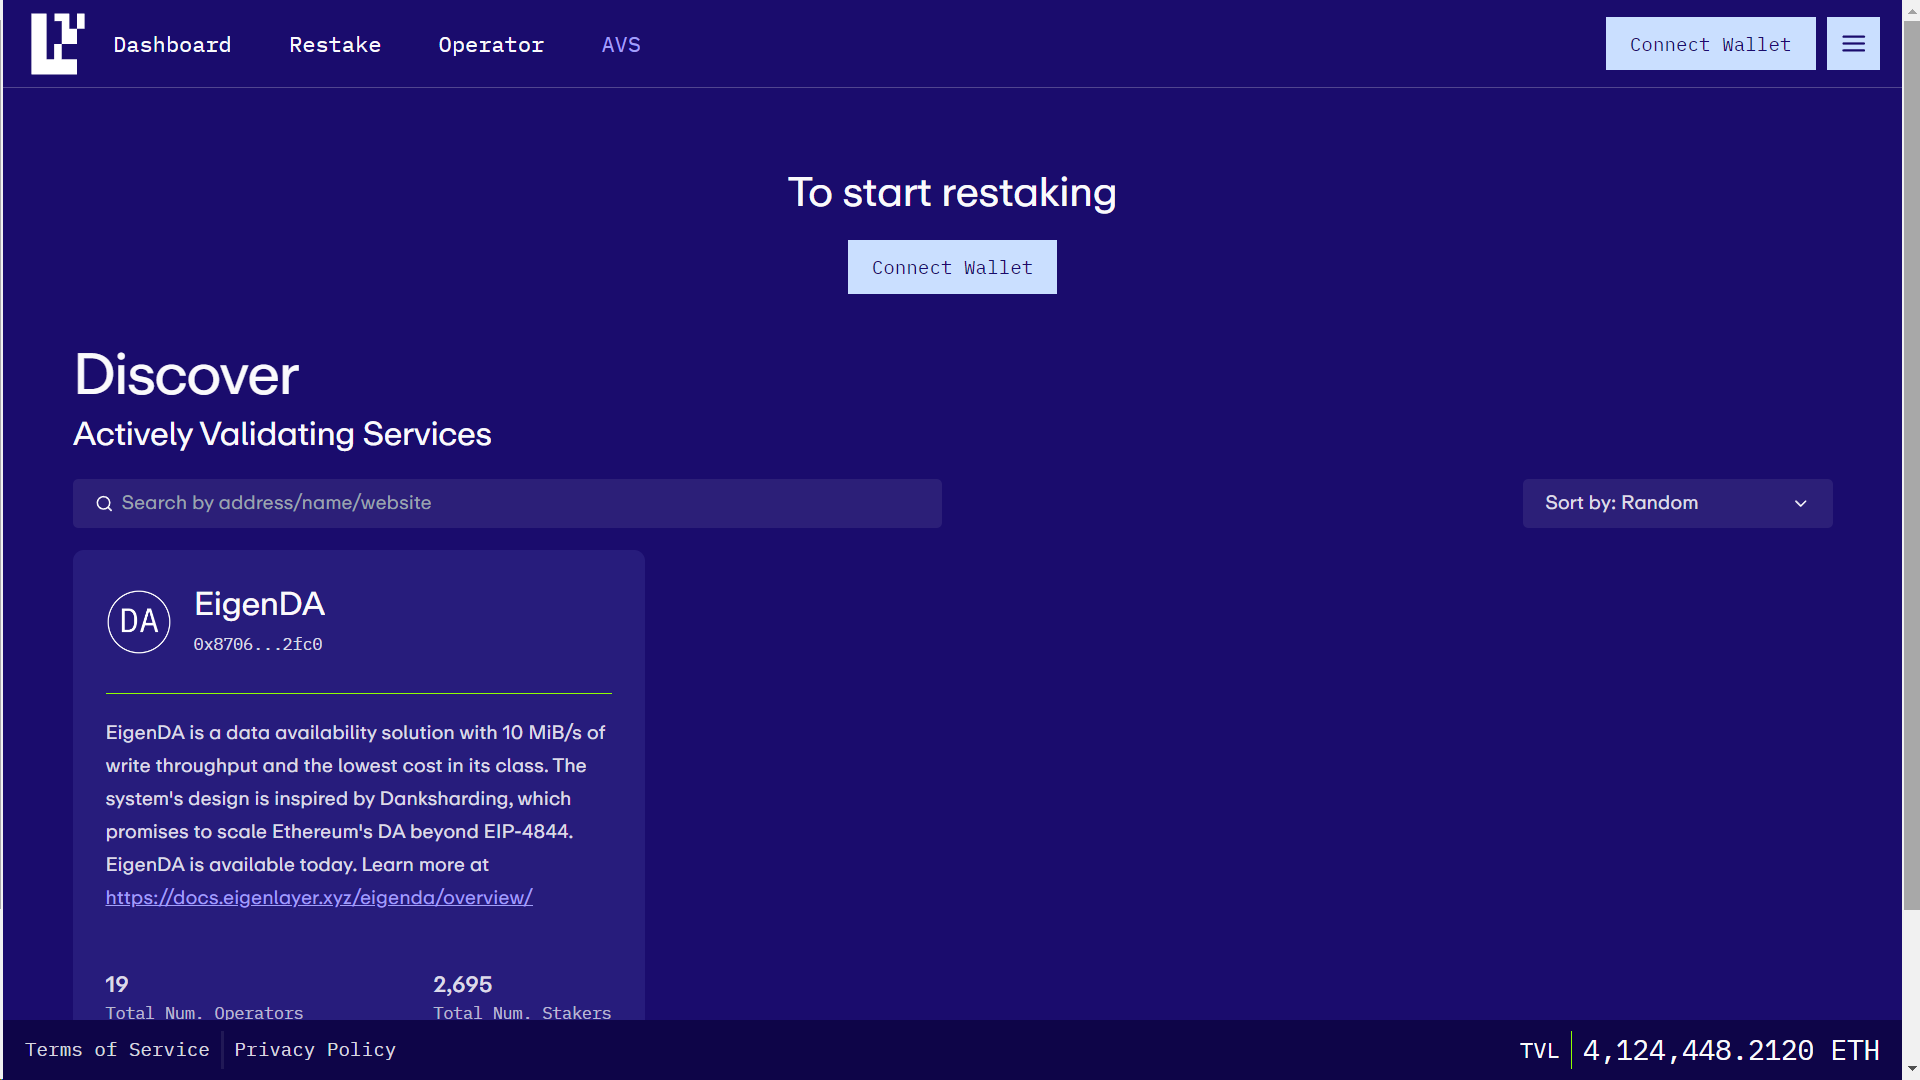Click the scrollbar down arrow
This screenshot has height=1080, width=1920.
[1911, 1070]
